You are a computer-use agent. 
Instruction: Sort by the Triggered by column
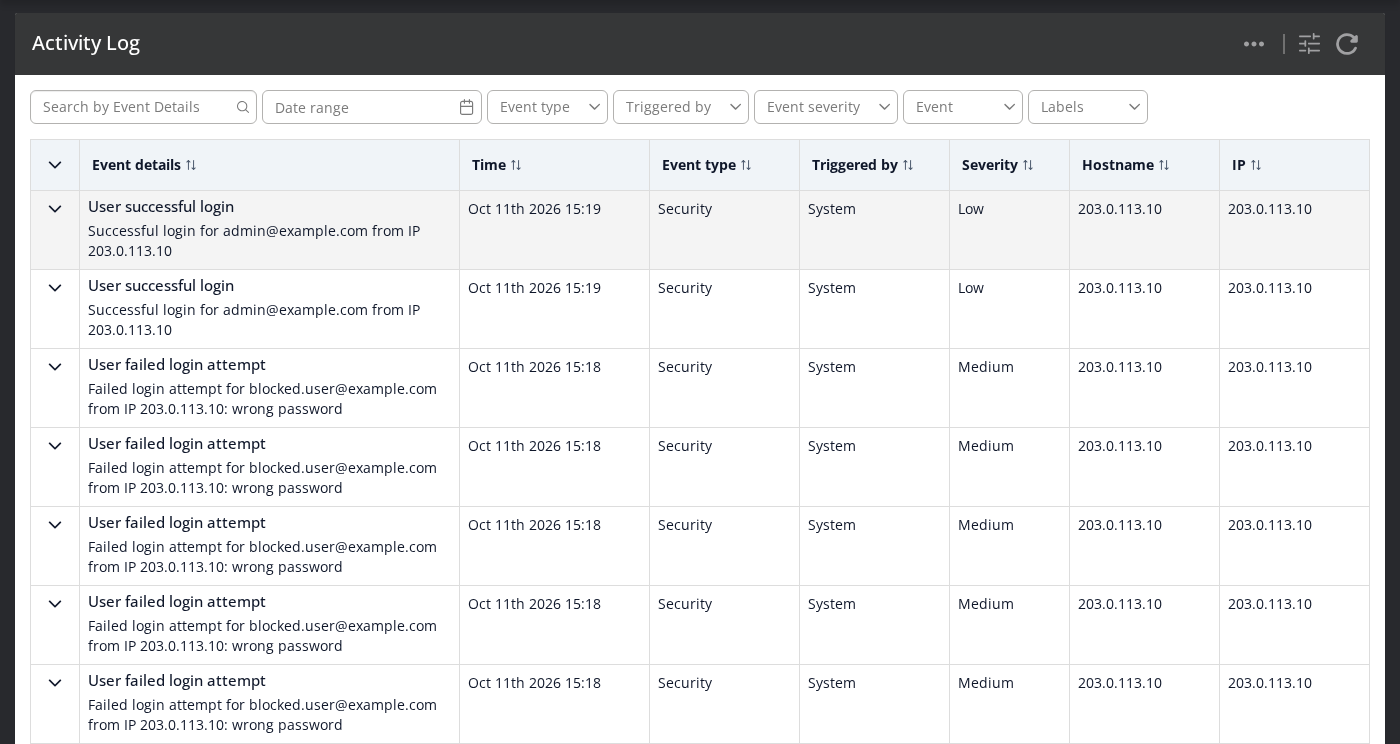point(908,165)
